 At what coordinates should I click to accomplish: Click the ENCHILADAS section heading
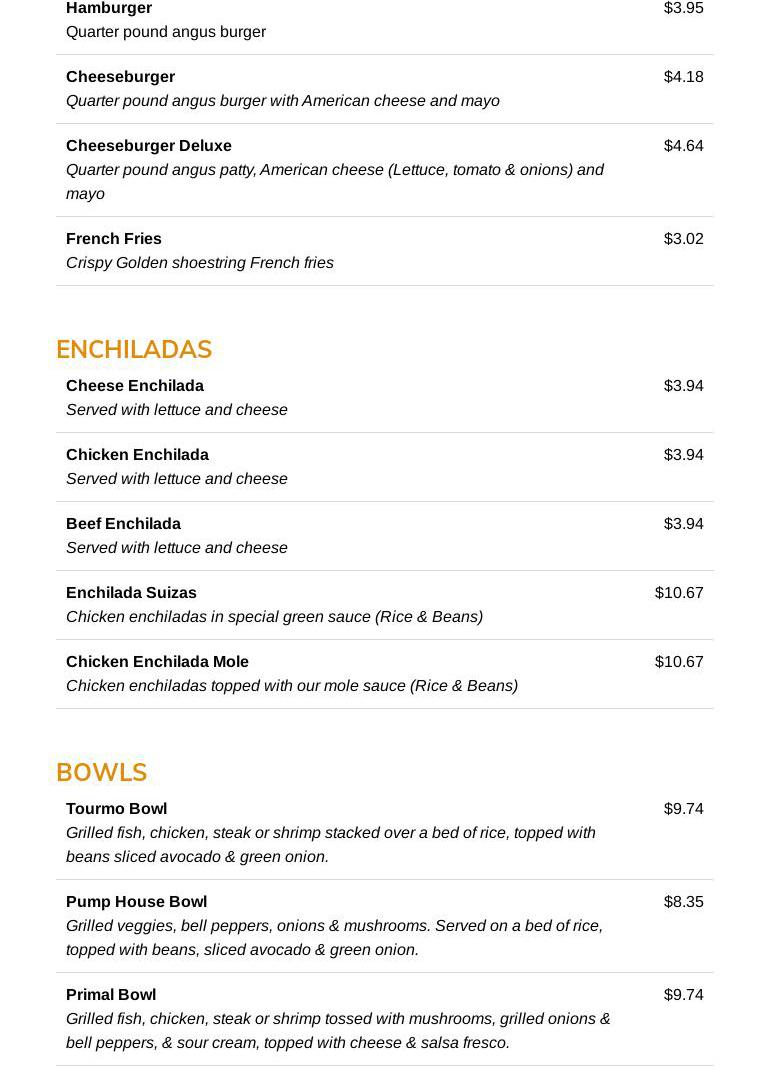pyautogui.click(x=134, y=349)
